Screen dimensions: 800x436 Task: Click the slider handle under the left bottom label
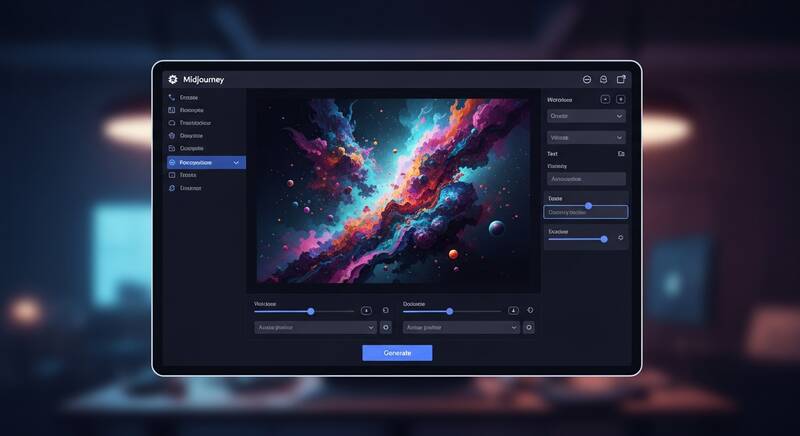311,311
